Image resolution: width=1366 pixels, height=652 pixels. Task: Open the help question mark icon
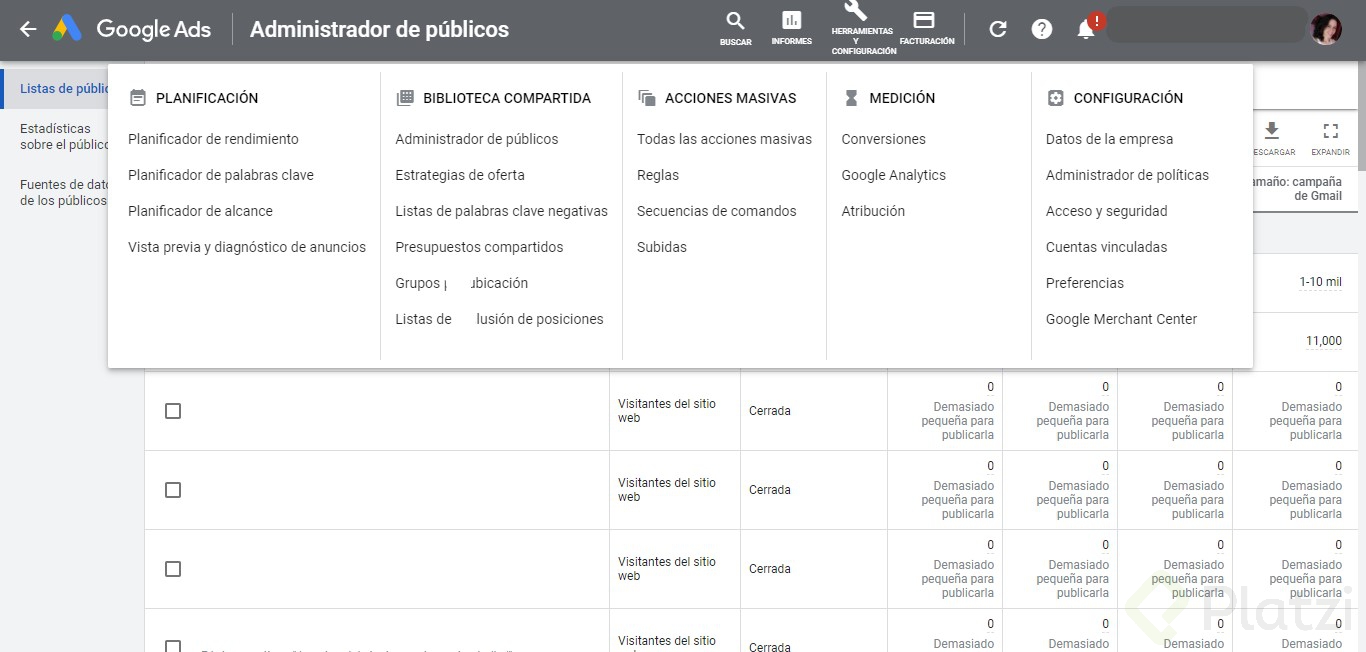coord(1042,29)
